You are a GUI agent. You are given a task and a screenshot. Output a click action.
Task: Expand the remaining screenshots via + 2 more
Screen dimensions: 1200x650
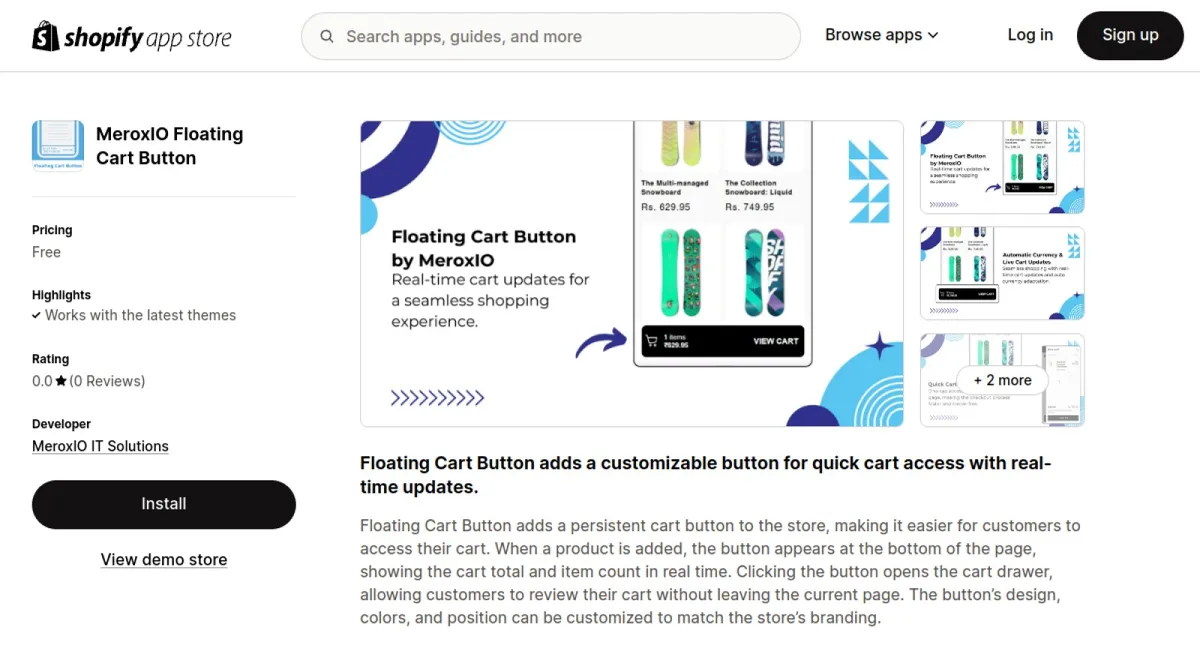(1002, 380)
